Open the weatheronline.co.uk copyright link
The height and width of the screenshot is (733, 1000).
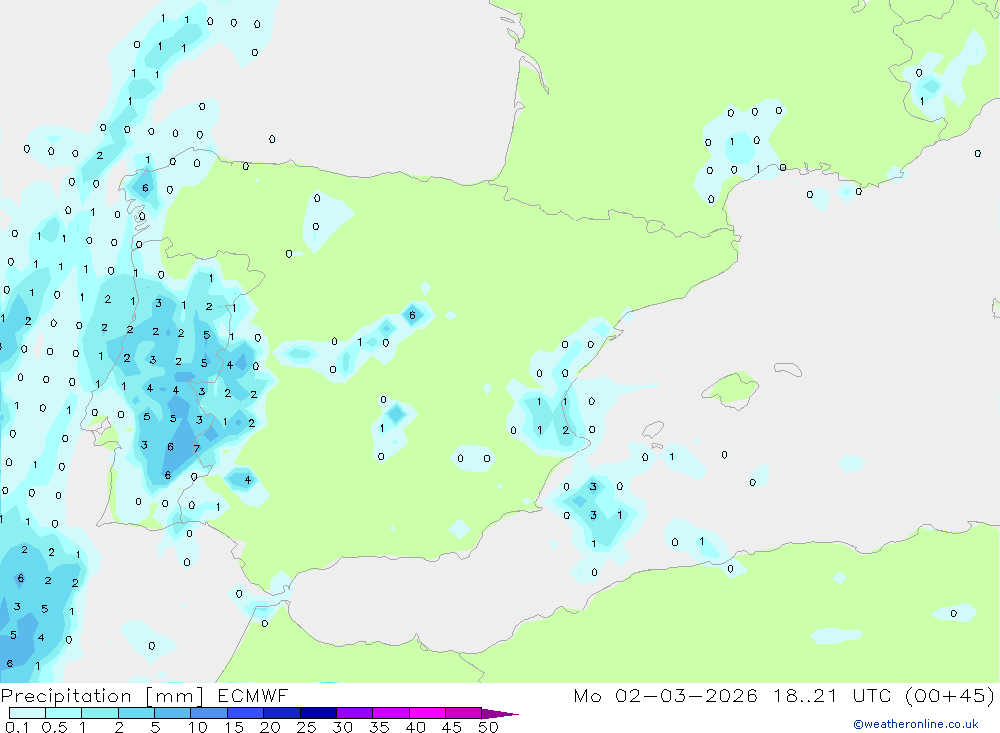tap(916, 724)
